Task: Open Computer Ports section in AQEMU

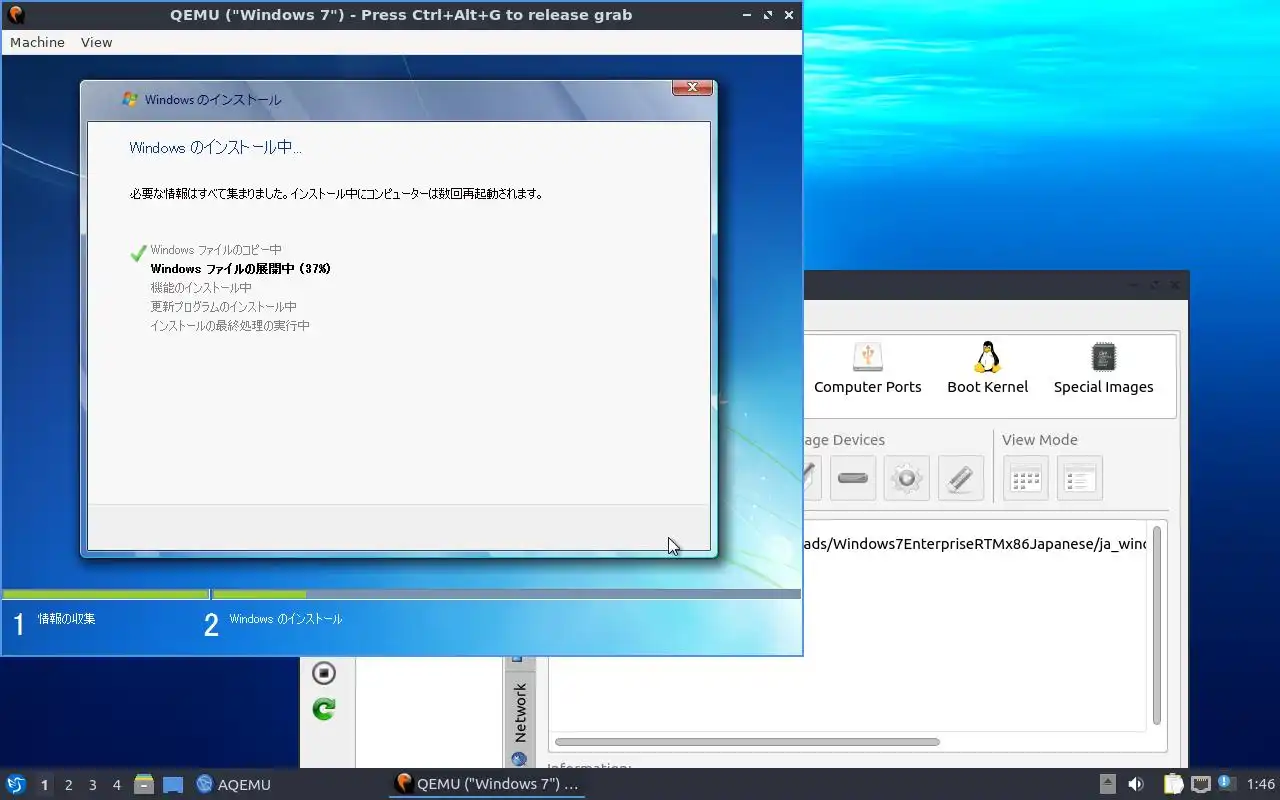Action: point(867,369)
